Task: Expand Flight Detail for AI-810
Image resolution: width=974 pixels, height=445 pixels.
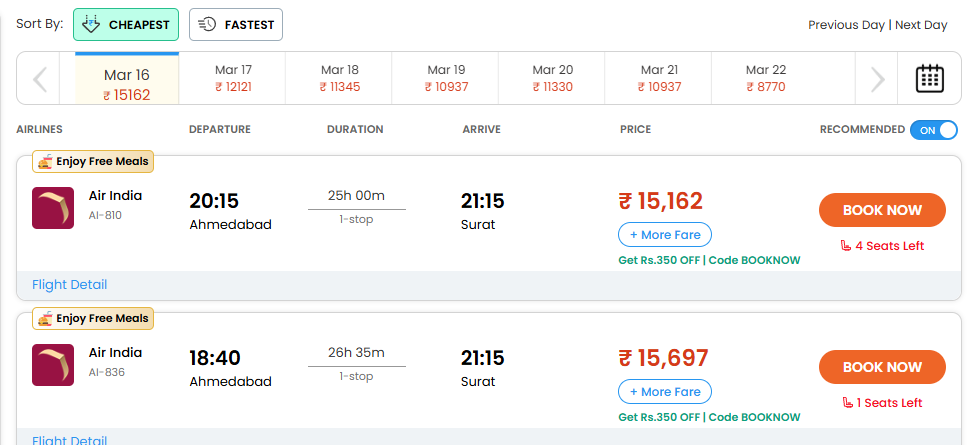Action: coord(69,285)
